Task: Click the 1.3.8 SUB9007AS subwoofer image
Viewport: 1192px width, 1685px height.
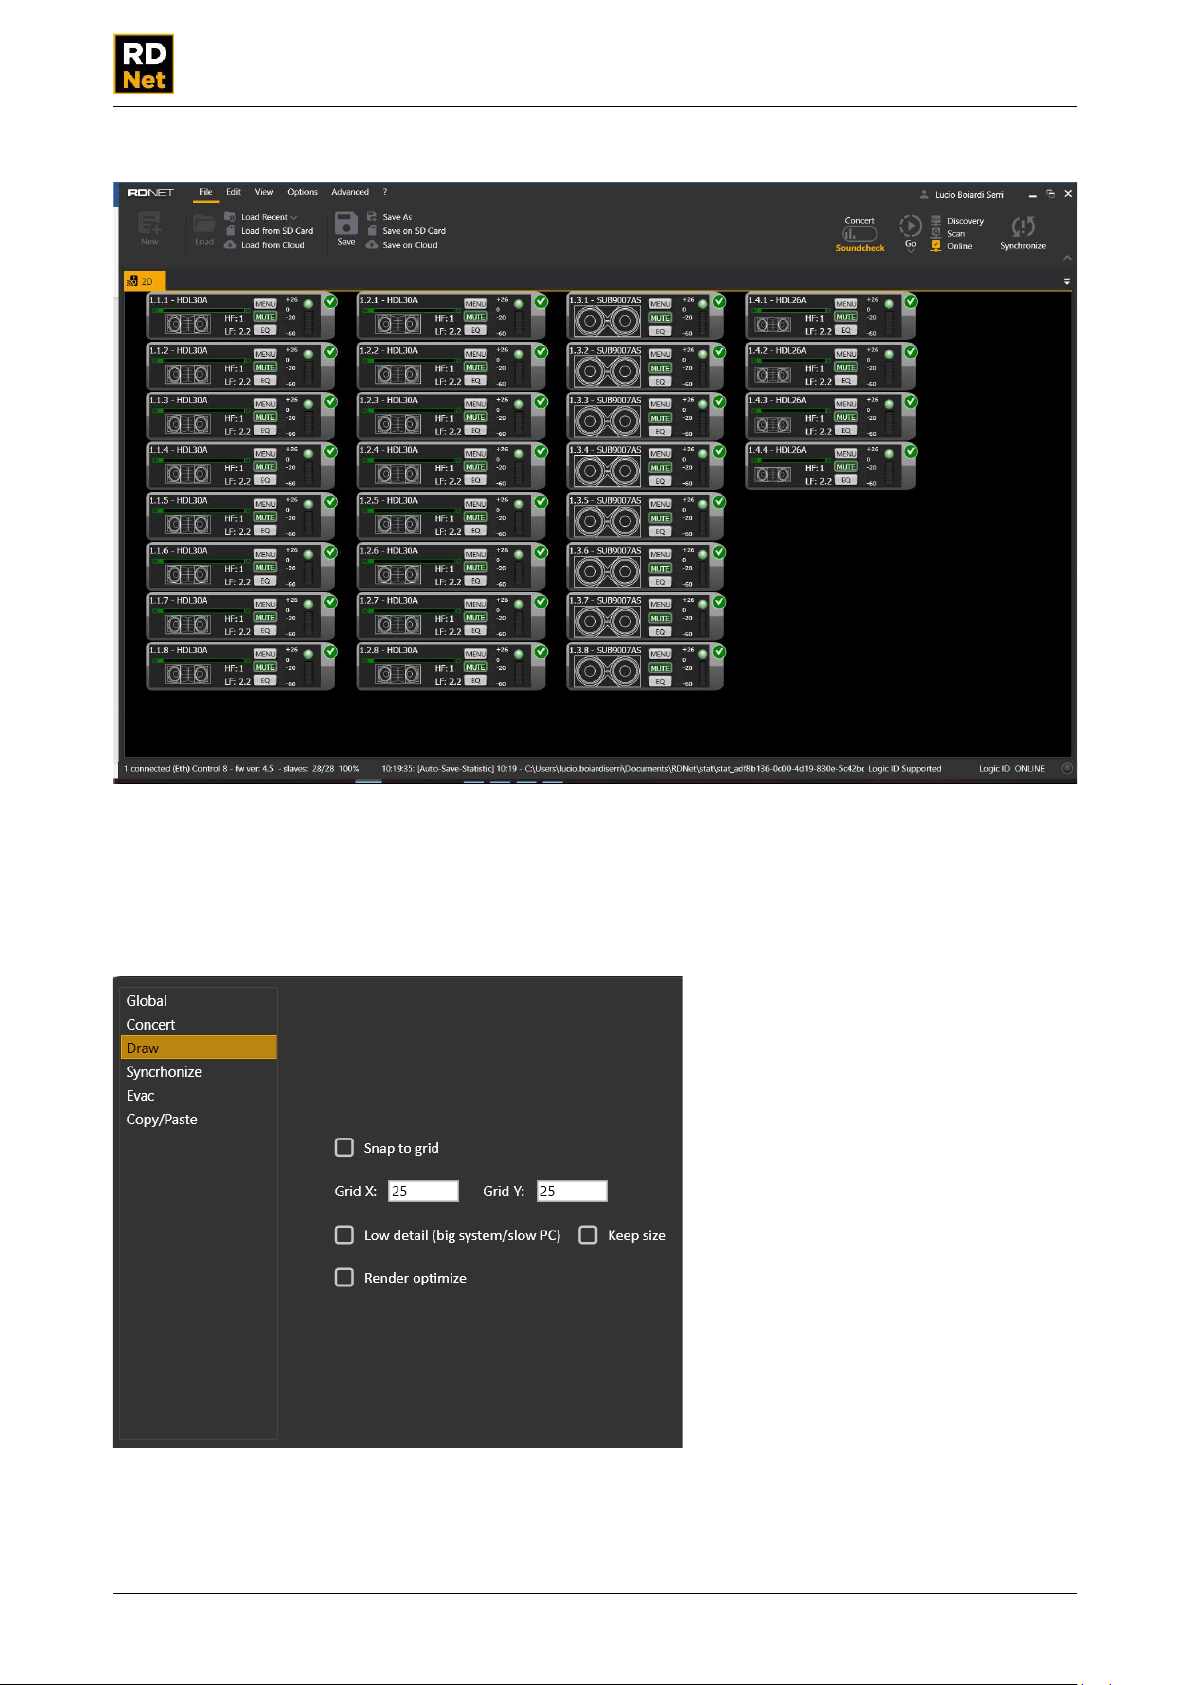Action: (x=607, y=671)
